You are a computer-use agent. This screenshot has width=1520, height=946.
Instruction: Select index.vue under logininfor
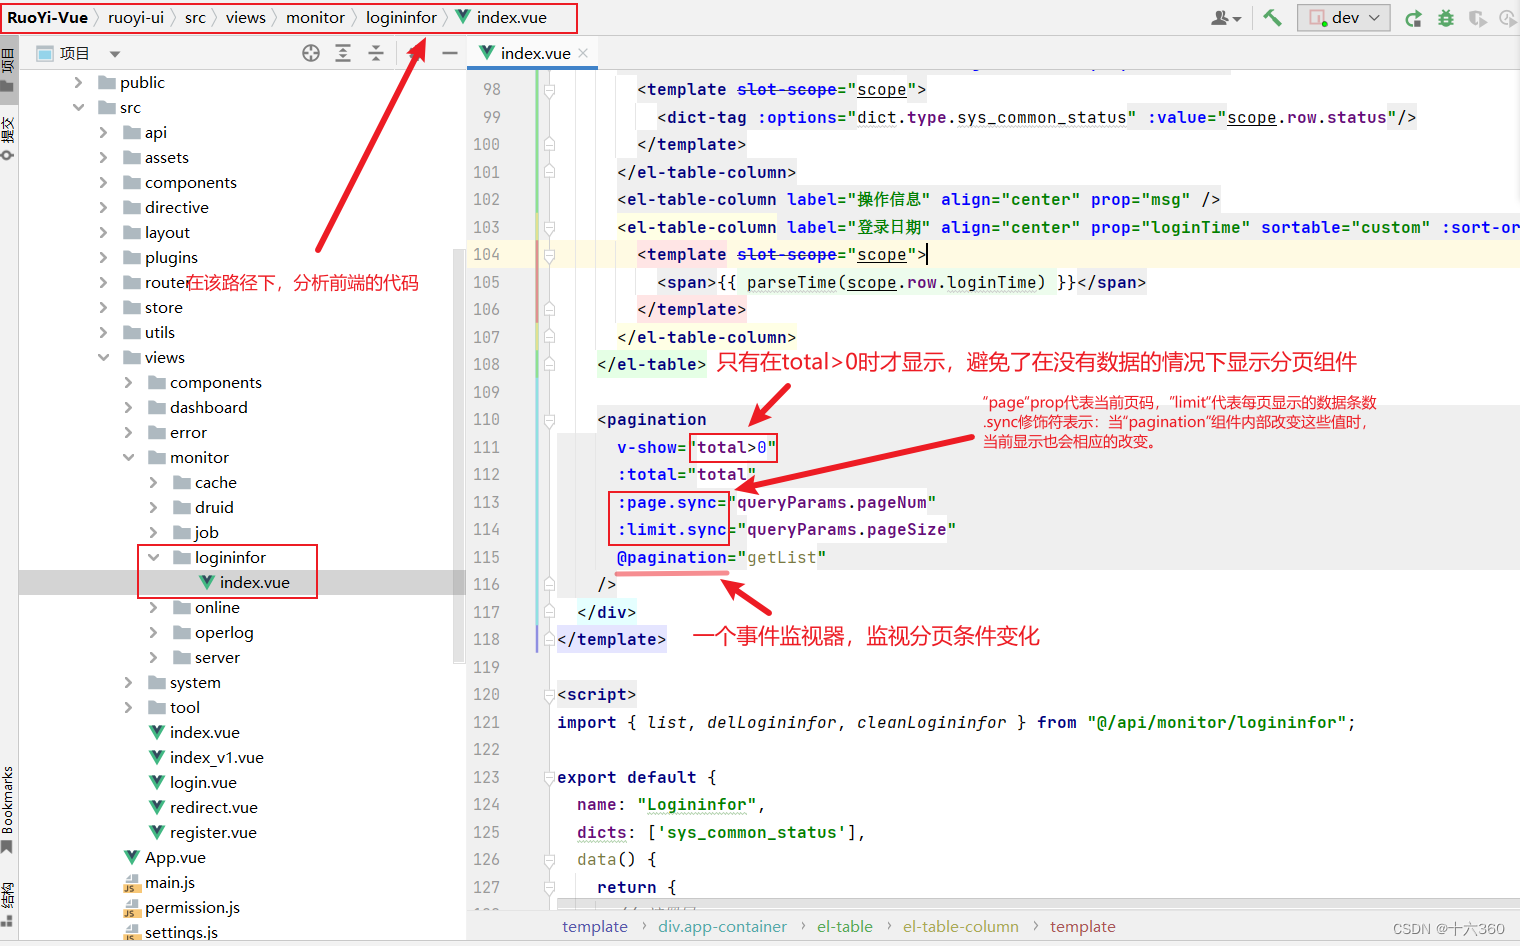tap(254, 582)
